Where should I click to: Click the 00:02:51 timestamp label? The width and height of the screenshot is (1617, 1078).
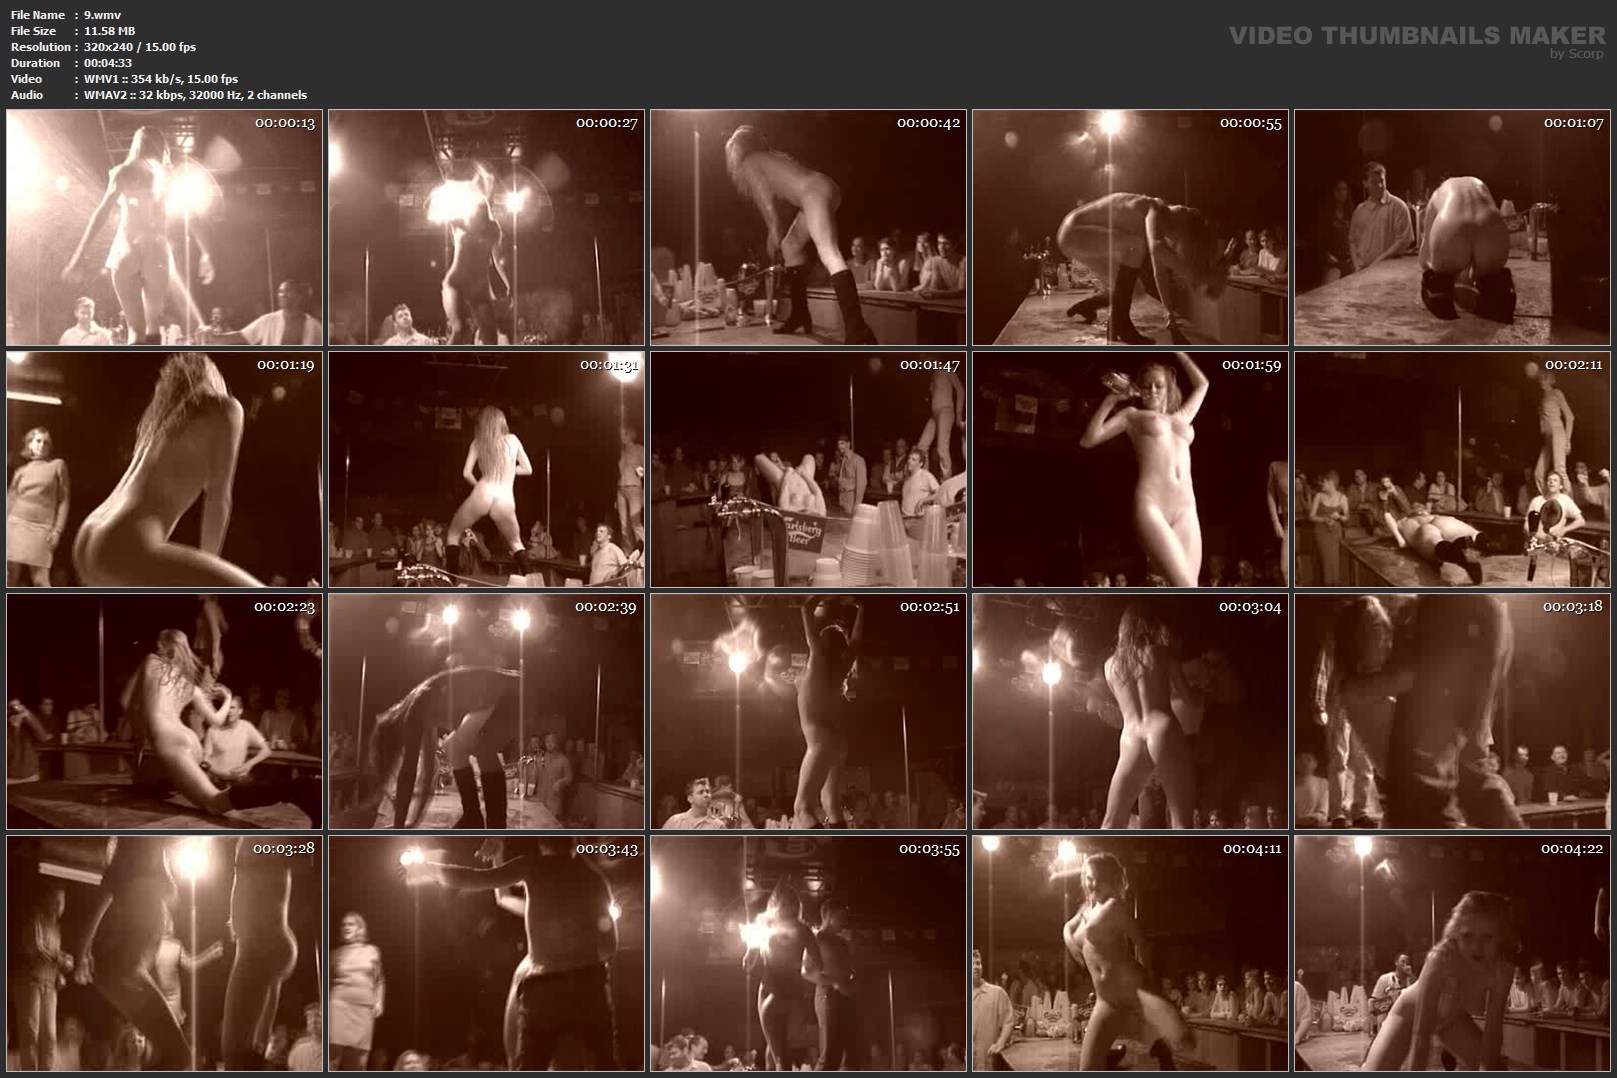click(929, 607)
